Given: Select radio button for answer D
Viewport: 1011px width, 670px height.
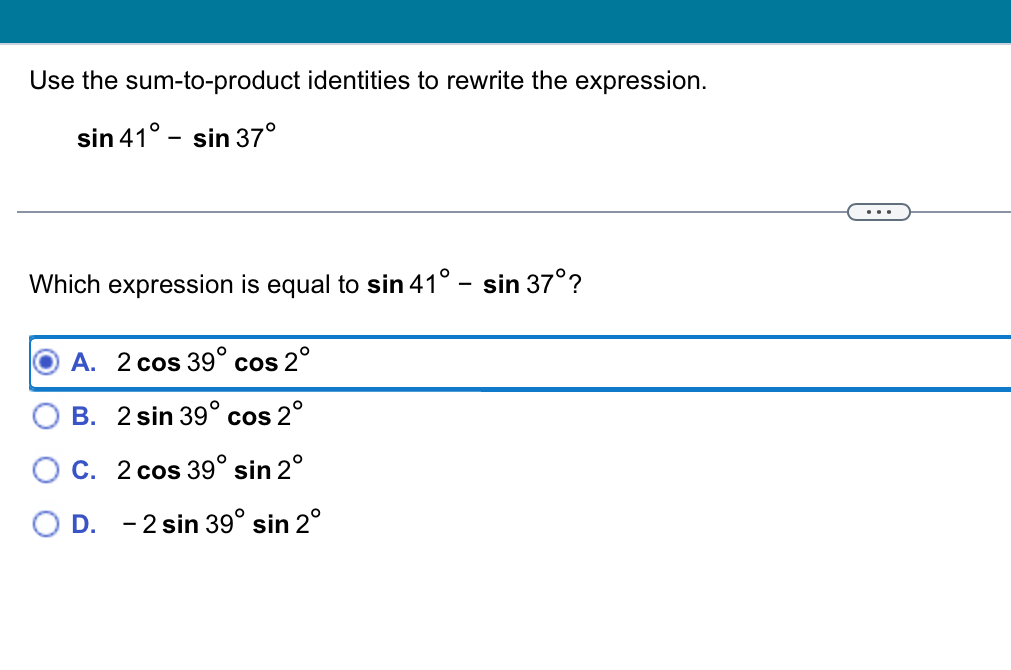Looking at the screenshot, I should [46, 523].
